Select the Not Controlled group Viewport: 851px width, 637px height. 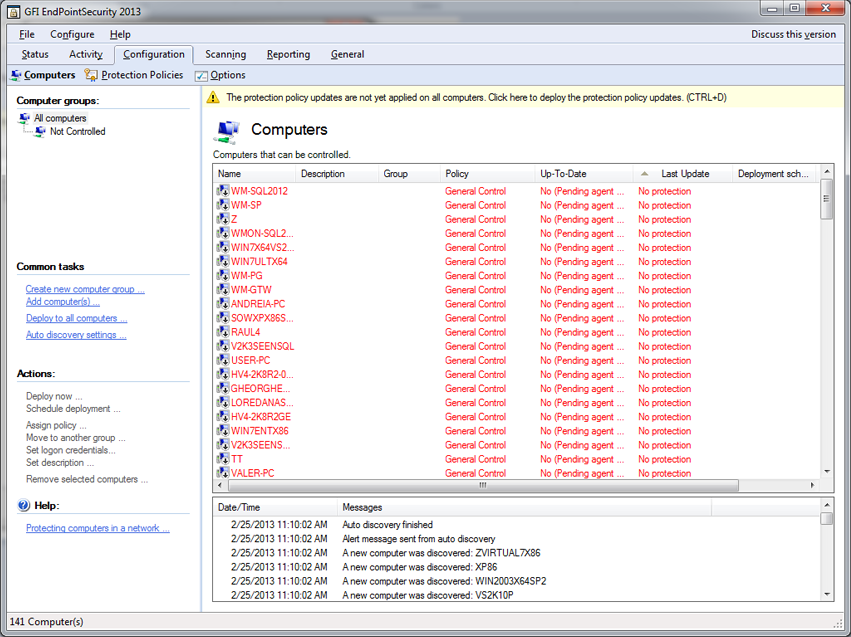(x=78, y=131)
